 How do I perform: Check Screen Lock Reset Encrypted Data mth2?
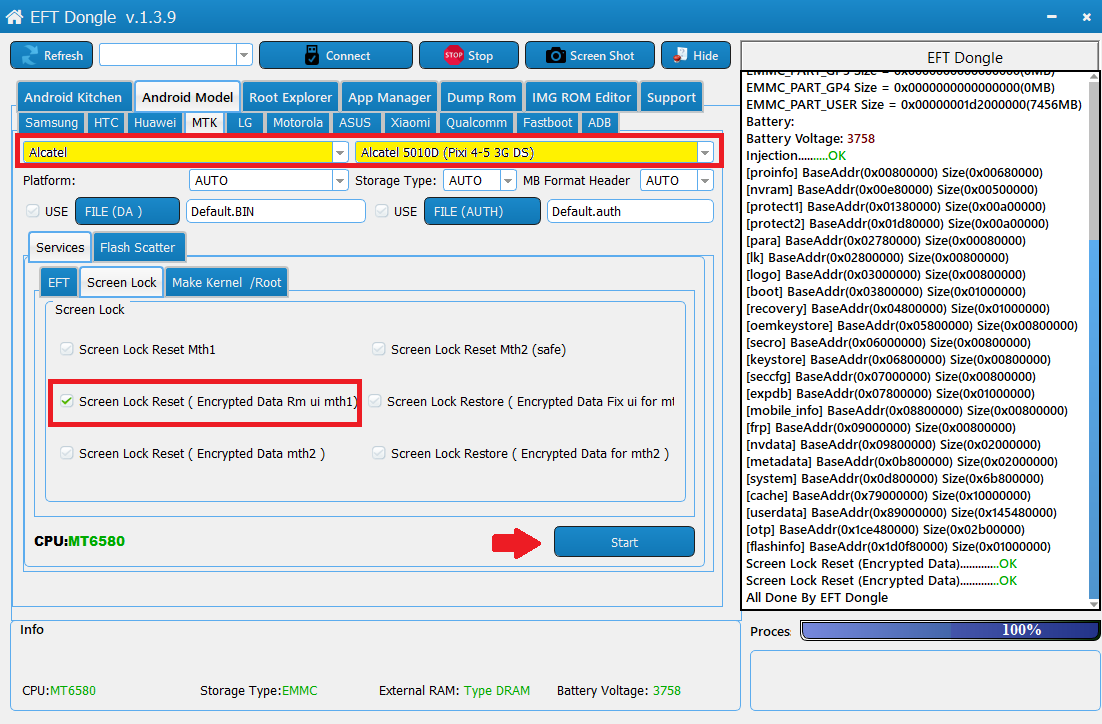click(67, 453)
